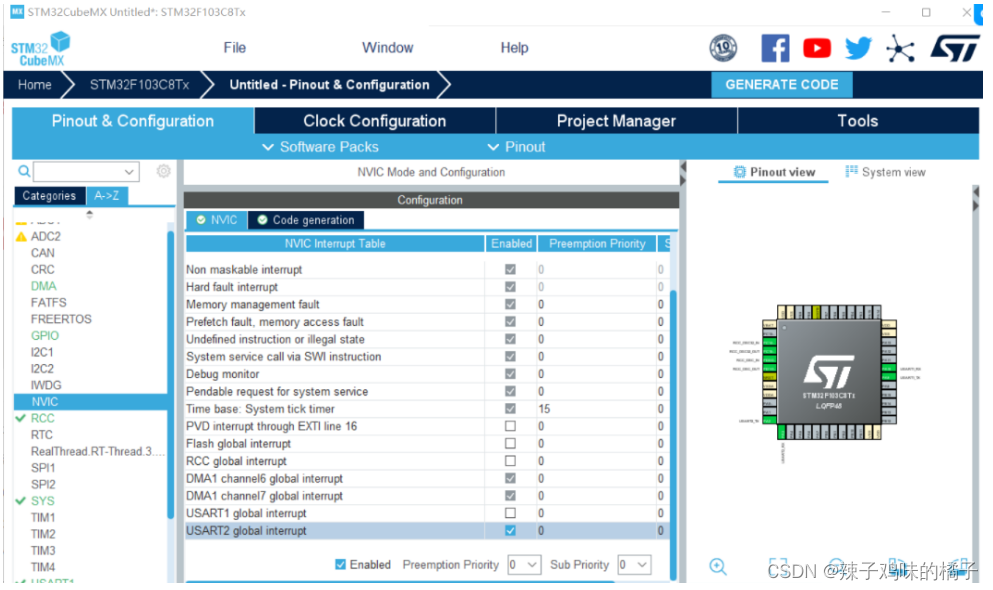Viewport: 993px width, 590px height.
Task: Select the NVIC settings tab
Action: [x=217, y=220]
